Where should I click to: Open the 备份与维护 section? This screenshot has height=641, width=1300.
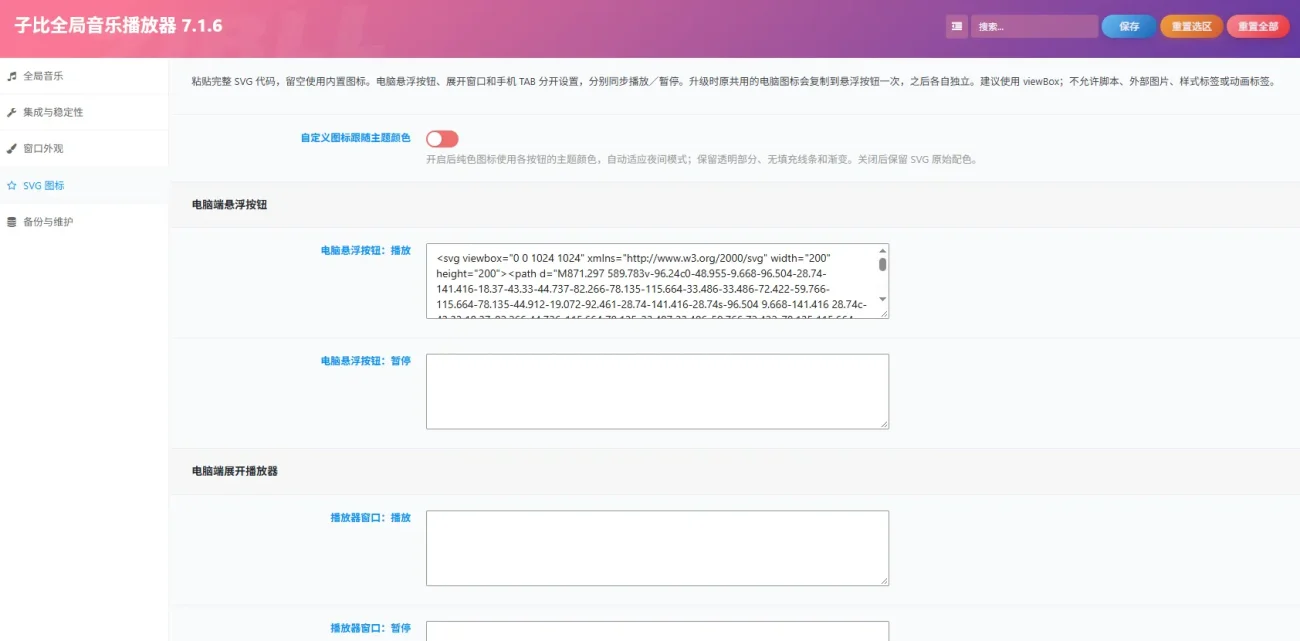pos(84,221)
